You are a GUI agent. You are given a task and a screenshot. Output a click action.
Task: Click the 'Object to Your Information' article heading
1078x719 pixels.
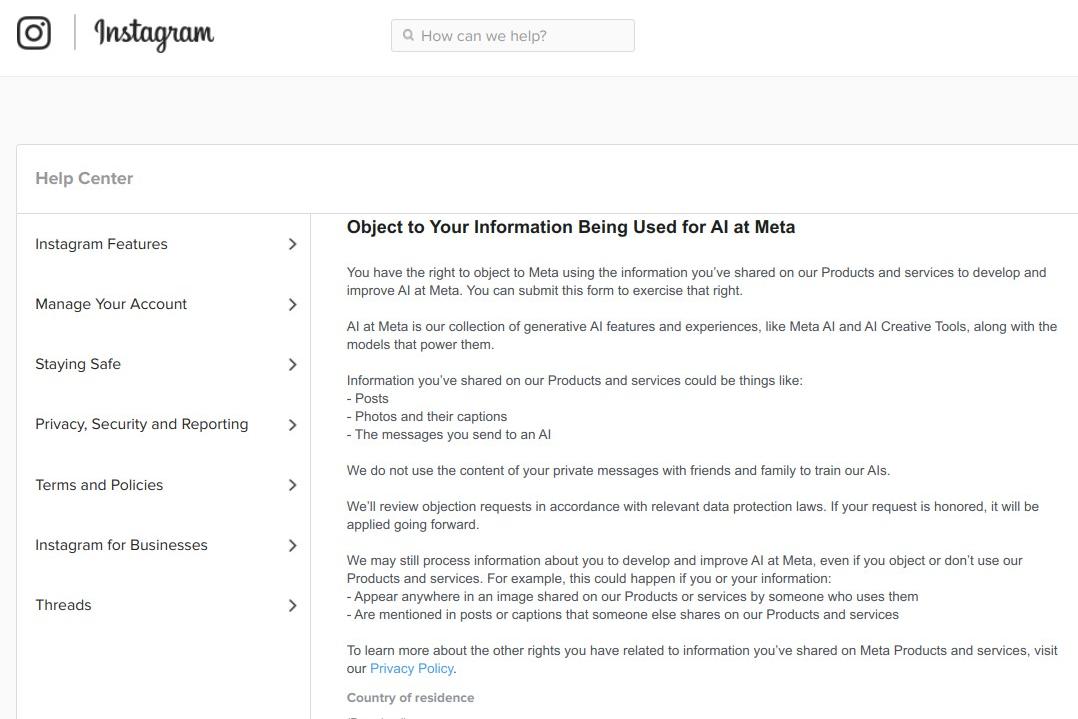571,227
